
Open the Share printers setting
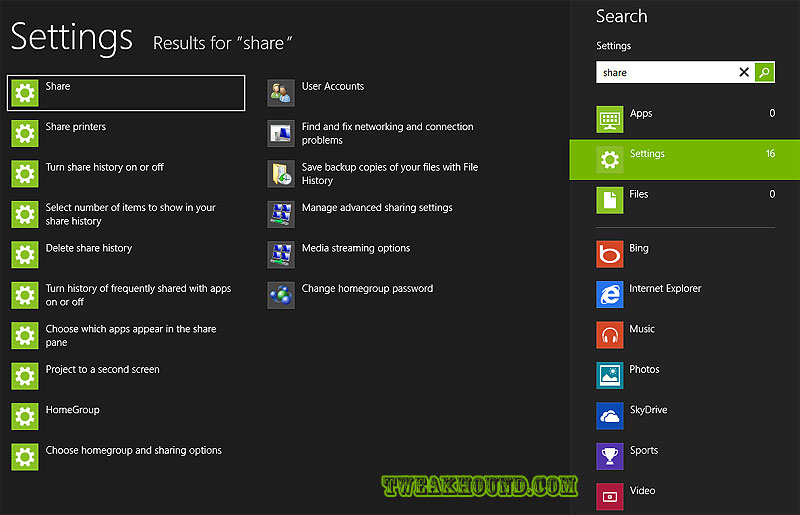click(75, 128)
